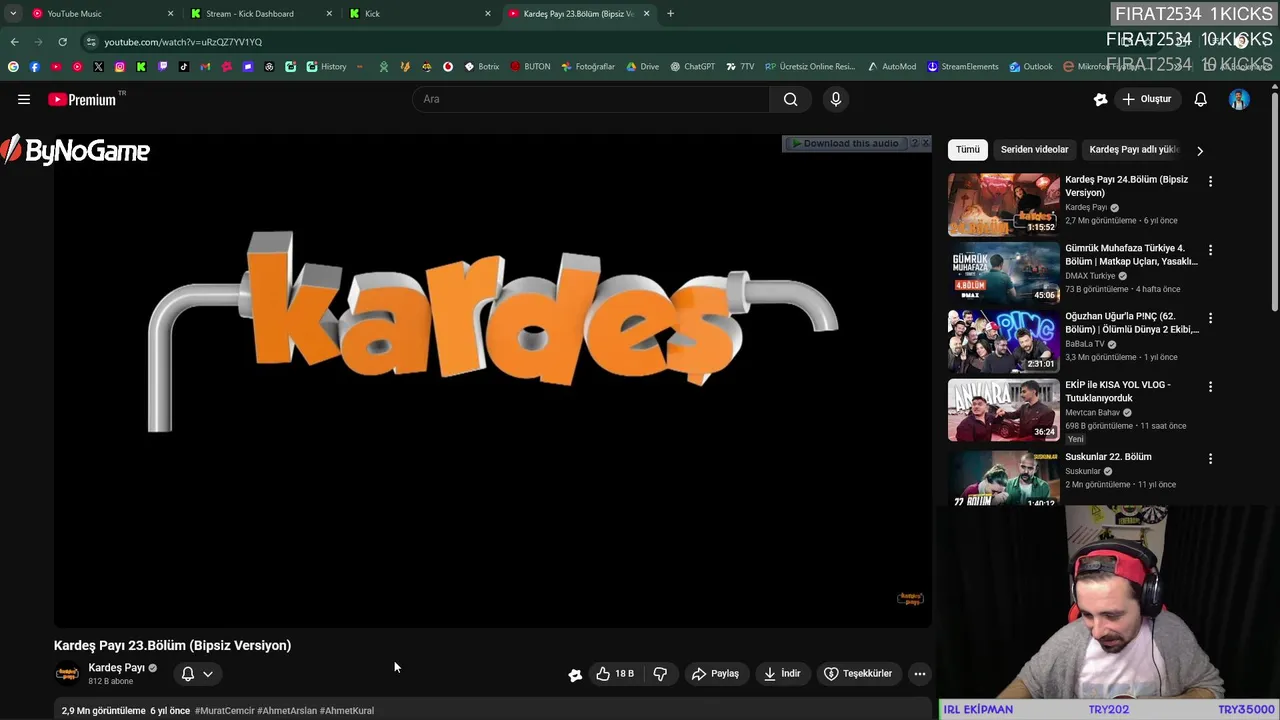This screenshot has height=720, width=1280.
Task: Open the Kardeş Payı channel avatar
Action: click(x=67, y=674)
